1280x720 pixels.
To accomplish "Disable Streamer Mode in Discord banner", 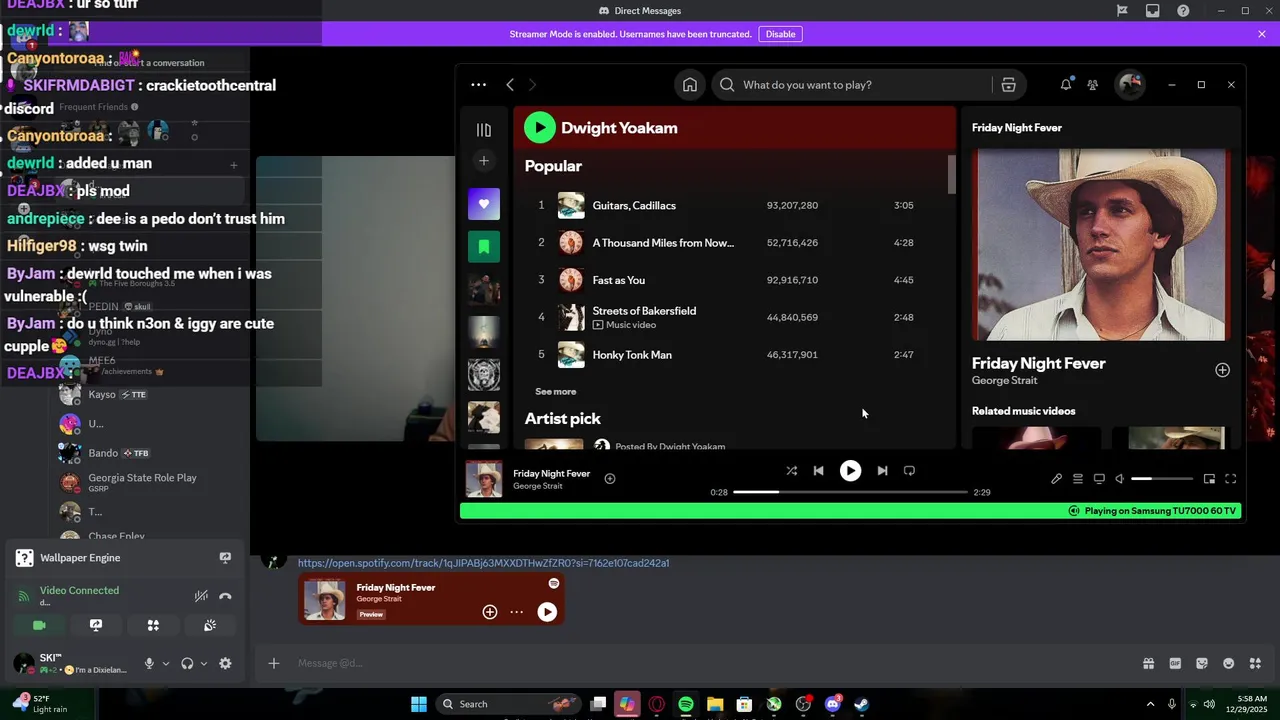I will pyautogui.click(x=780, y=34).
